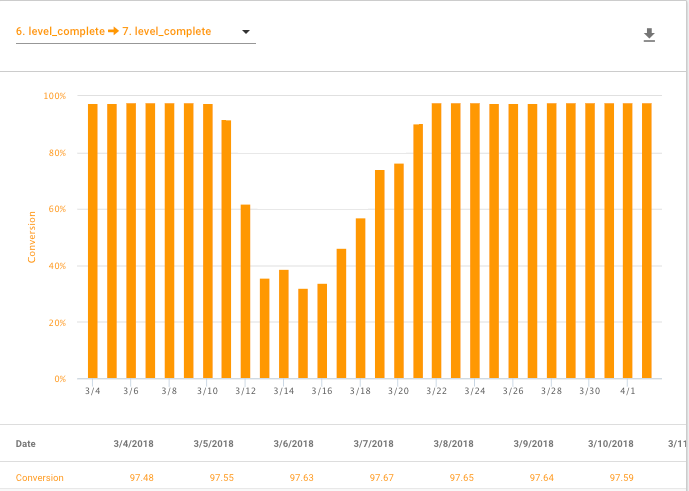Select the 3/10/2018 column header
Viewport: 689px width, 491px height.
point(613,443)
